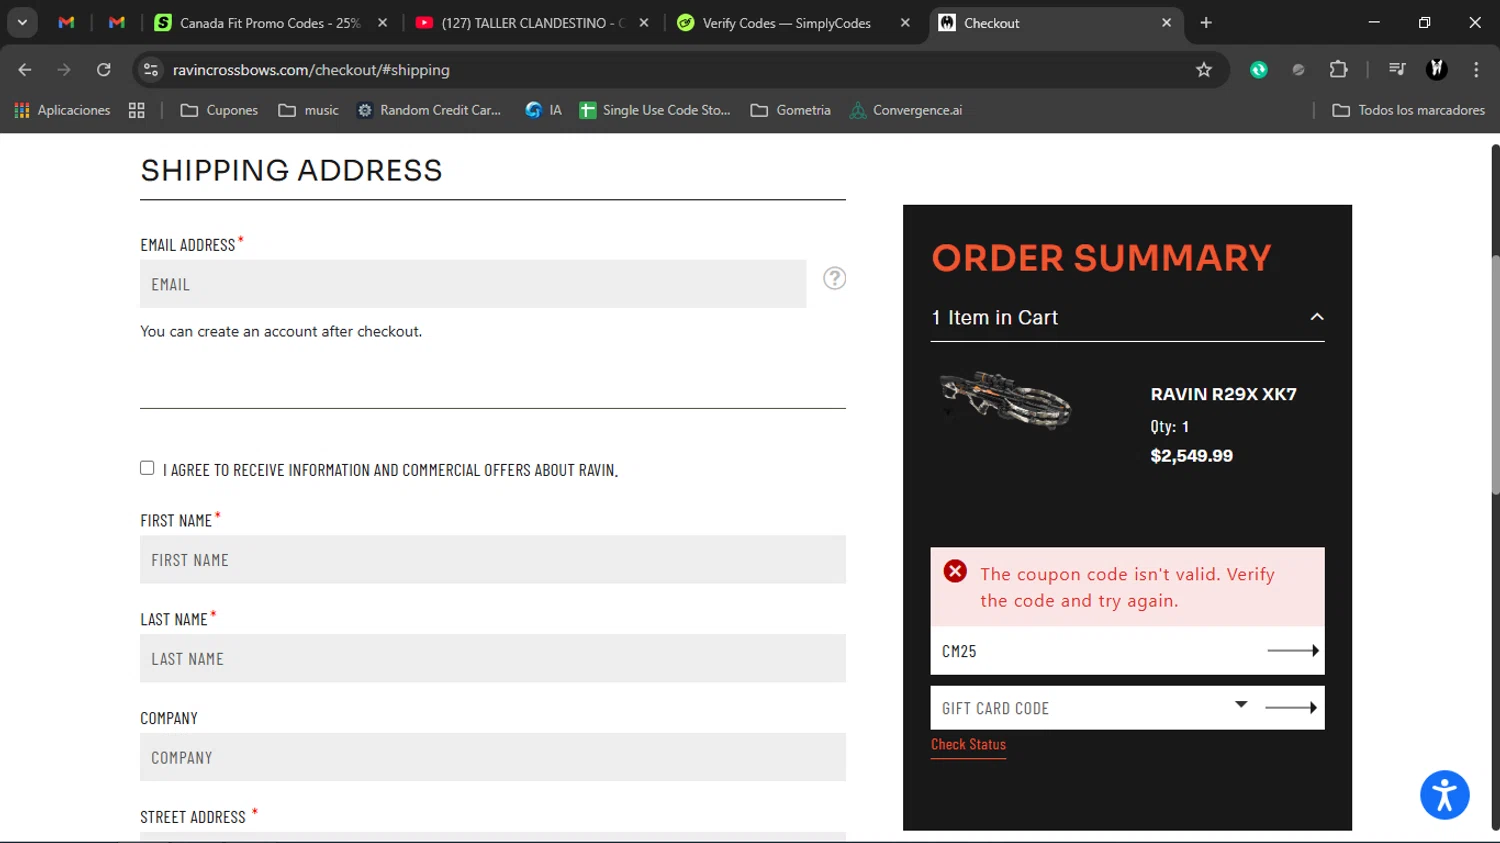This screenshot has width=1500, height=843.
Task: Bookmark this page with the star icon
Action: [1204, 69]
